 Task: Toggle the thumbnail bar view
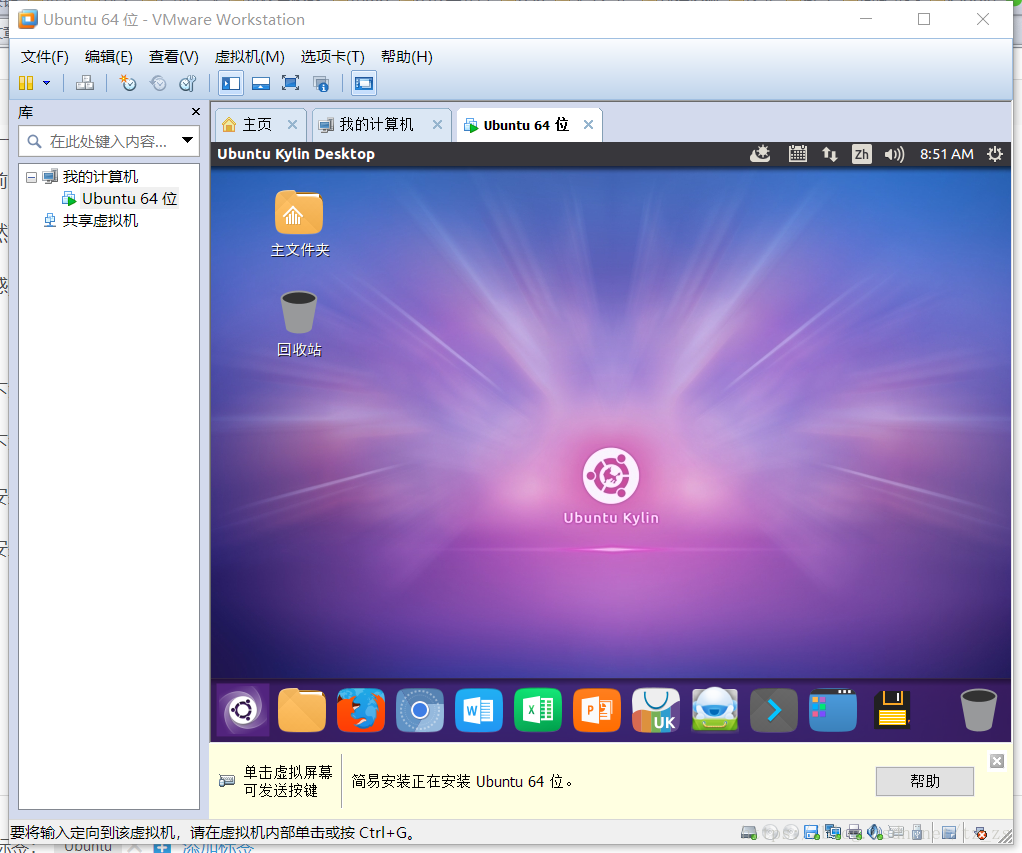[261, 83]
